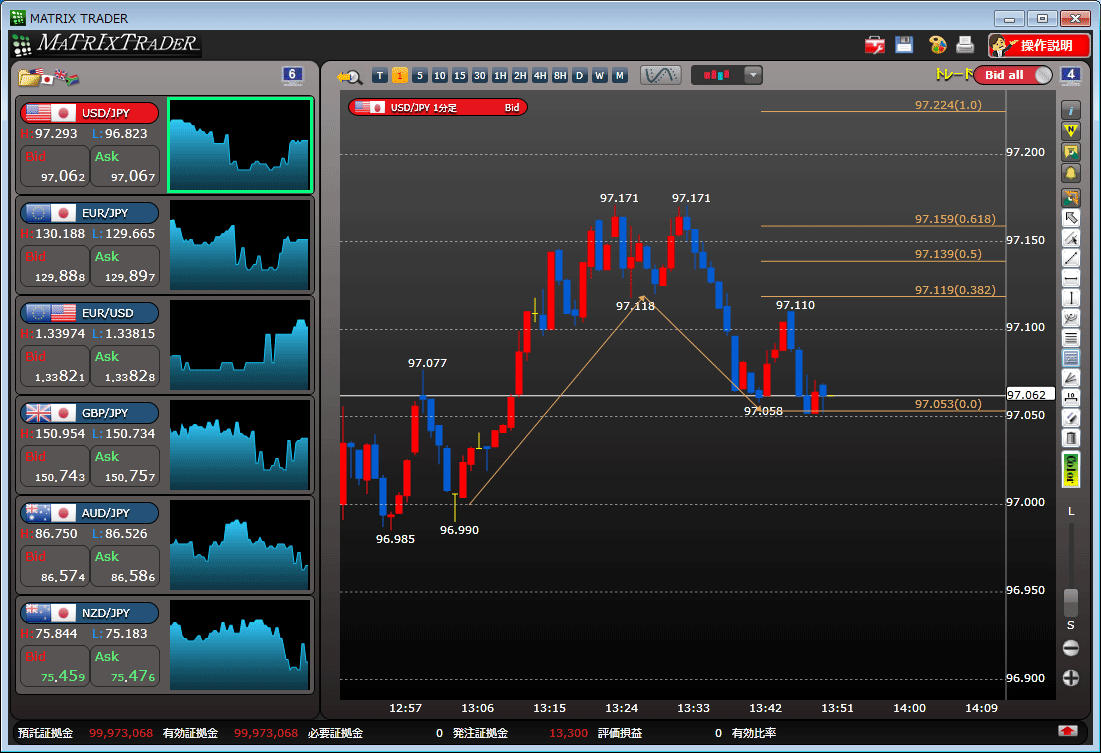
Task: Select the tick (T) timeframe
Action: point(380,76)
